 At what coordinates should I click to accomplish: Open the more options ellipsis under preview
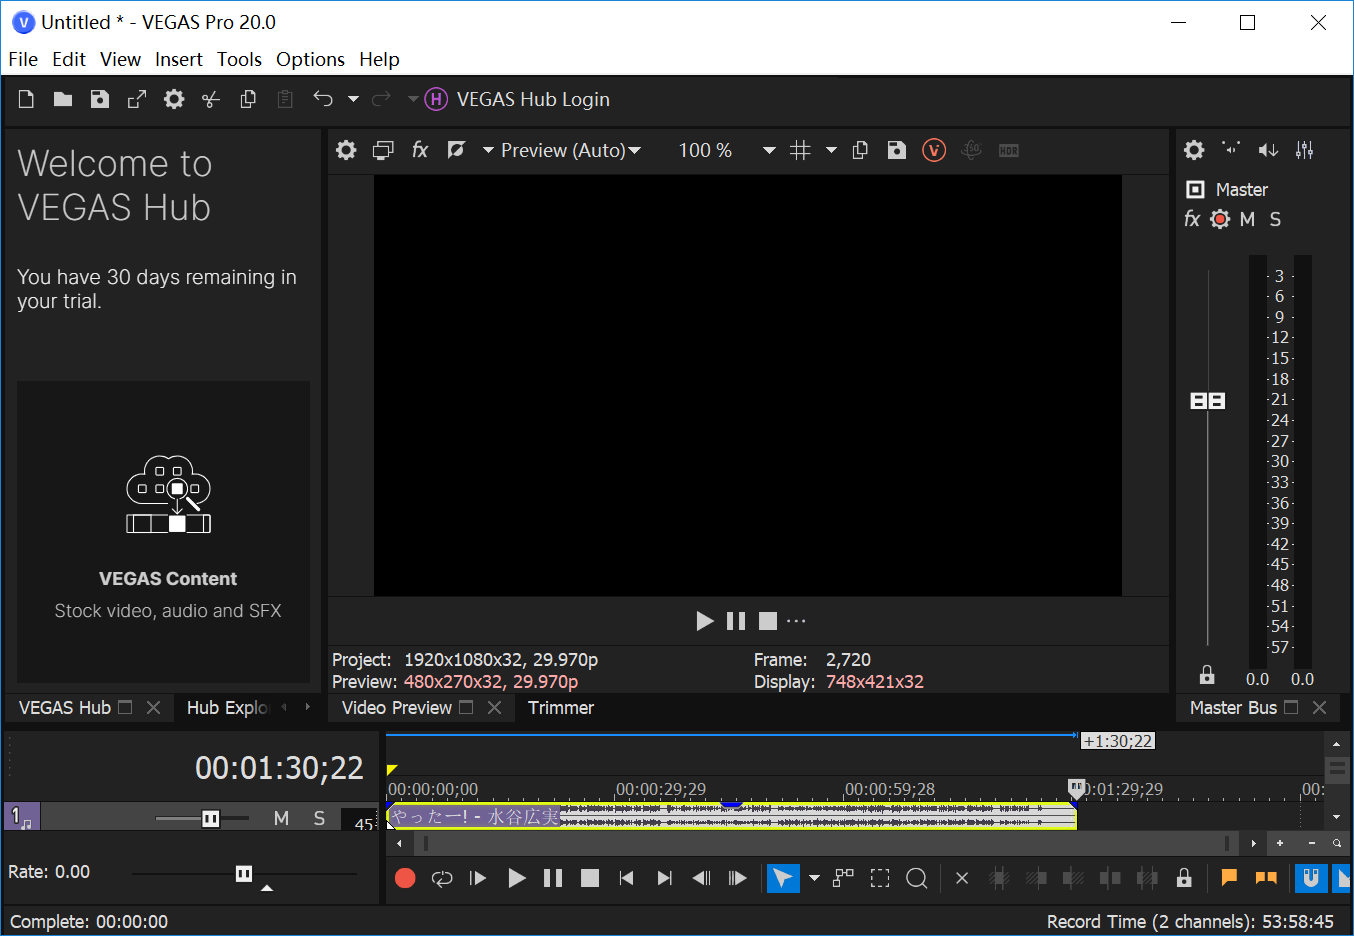click(796, 621)
